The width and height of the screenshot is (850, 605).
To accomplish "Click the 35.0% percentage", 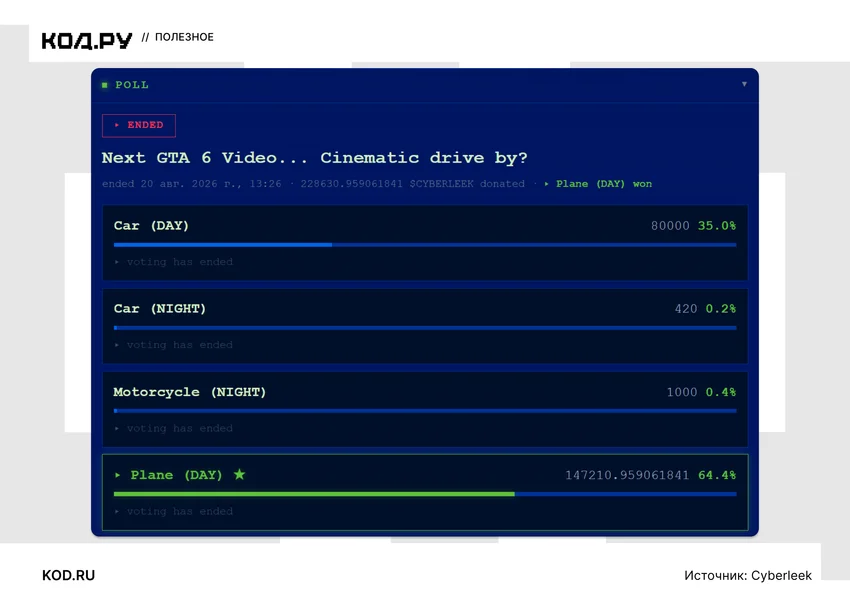I will coord(717,226).
